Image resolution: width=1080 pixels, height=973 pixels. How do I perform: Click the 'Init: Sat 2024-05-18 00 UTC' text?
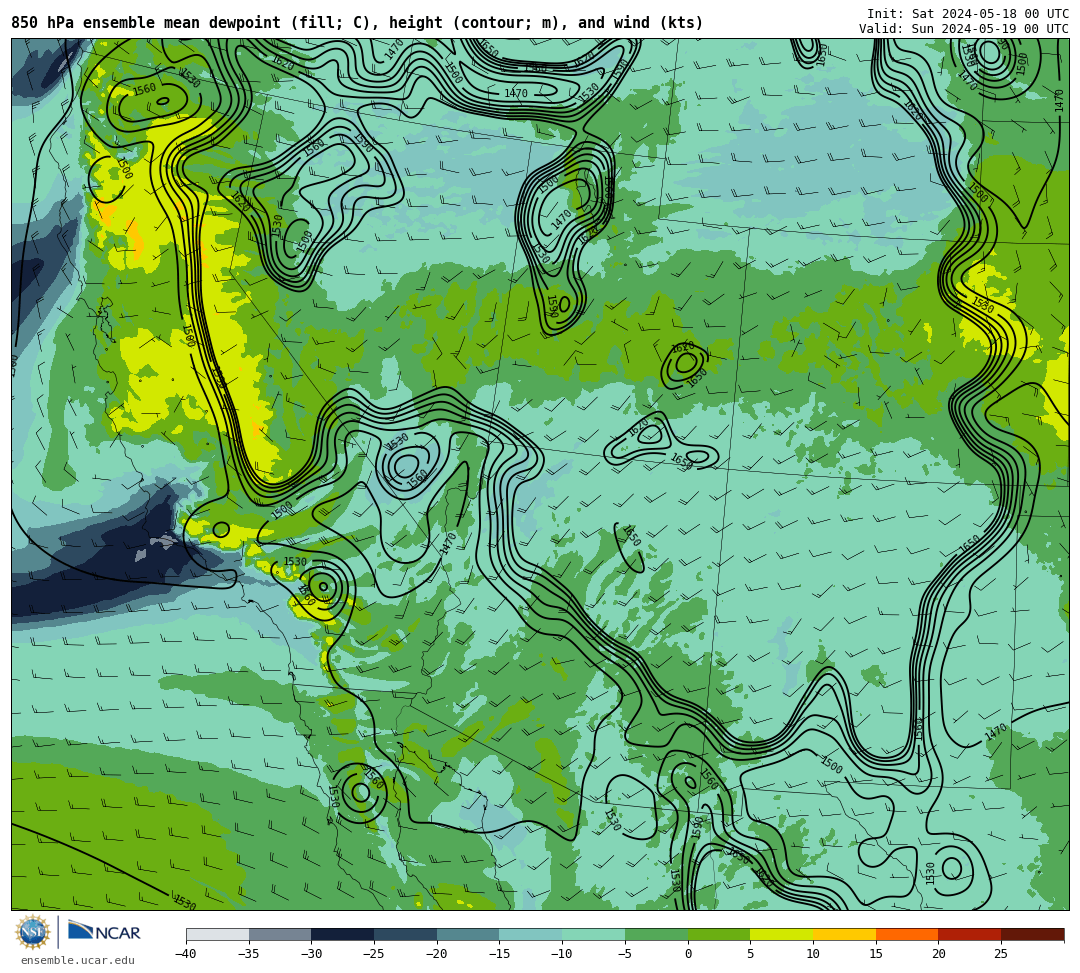click(968, 14)
